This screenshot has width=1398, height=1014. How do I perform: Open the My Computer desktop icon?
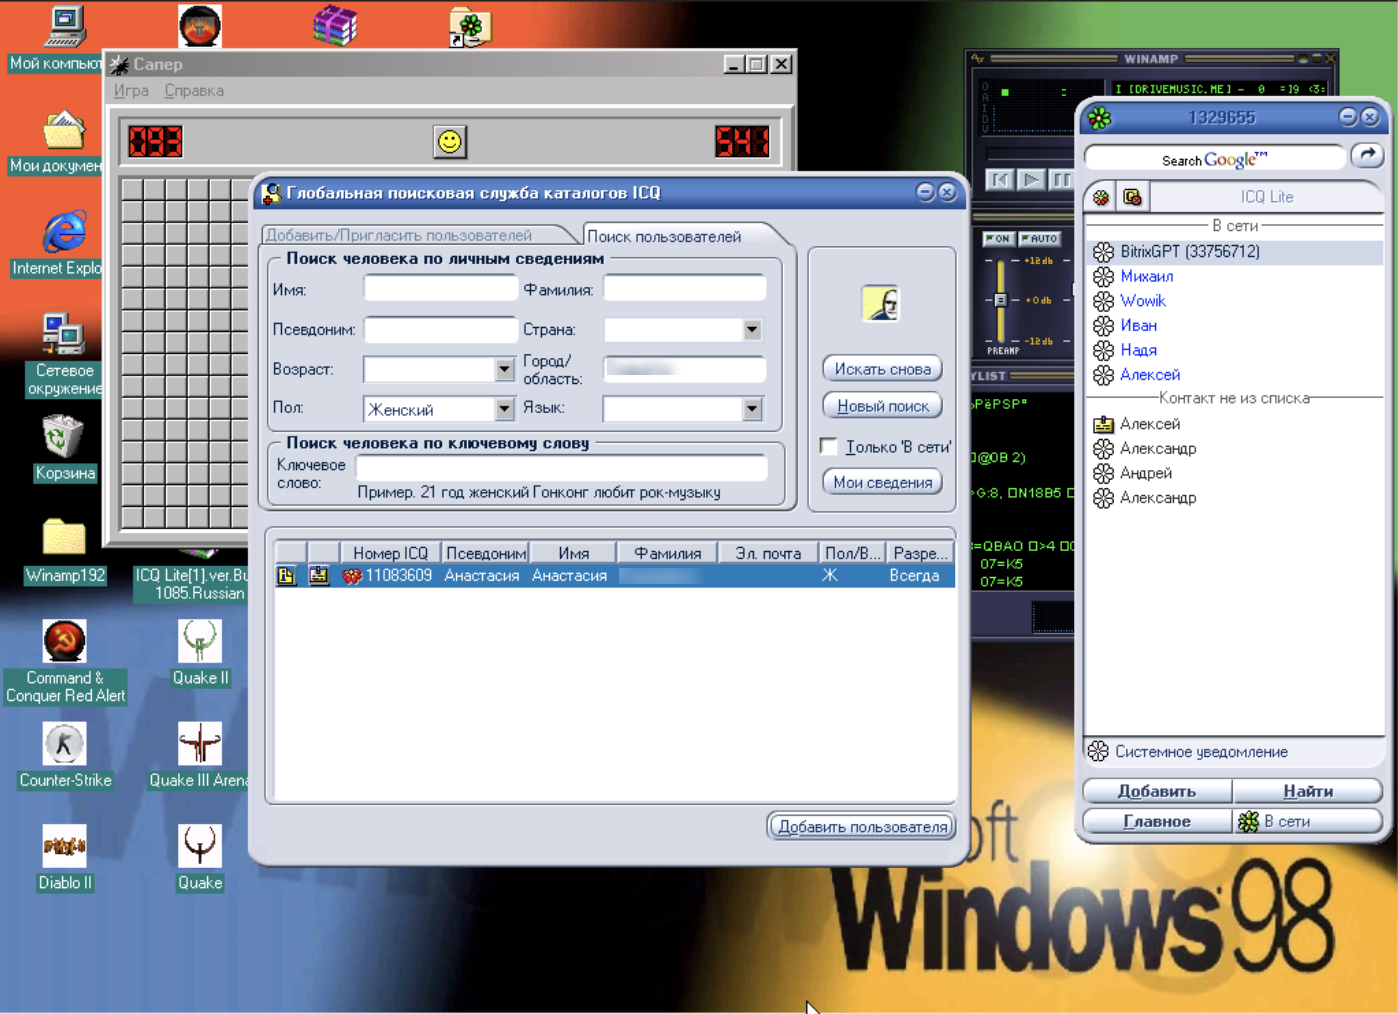[66, 27]
